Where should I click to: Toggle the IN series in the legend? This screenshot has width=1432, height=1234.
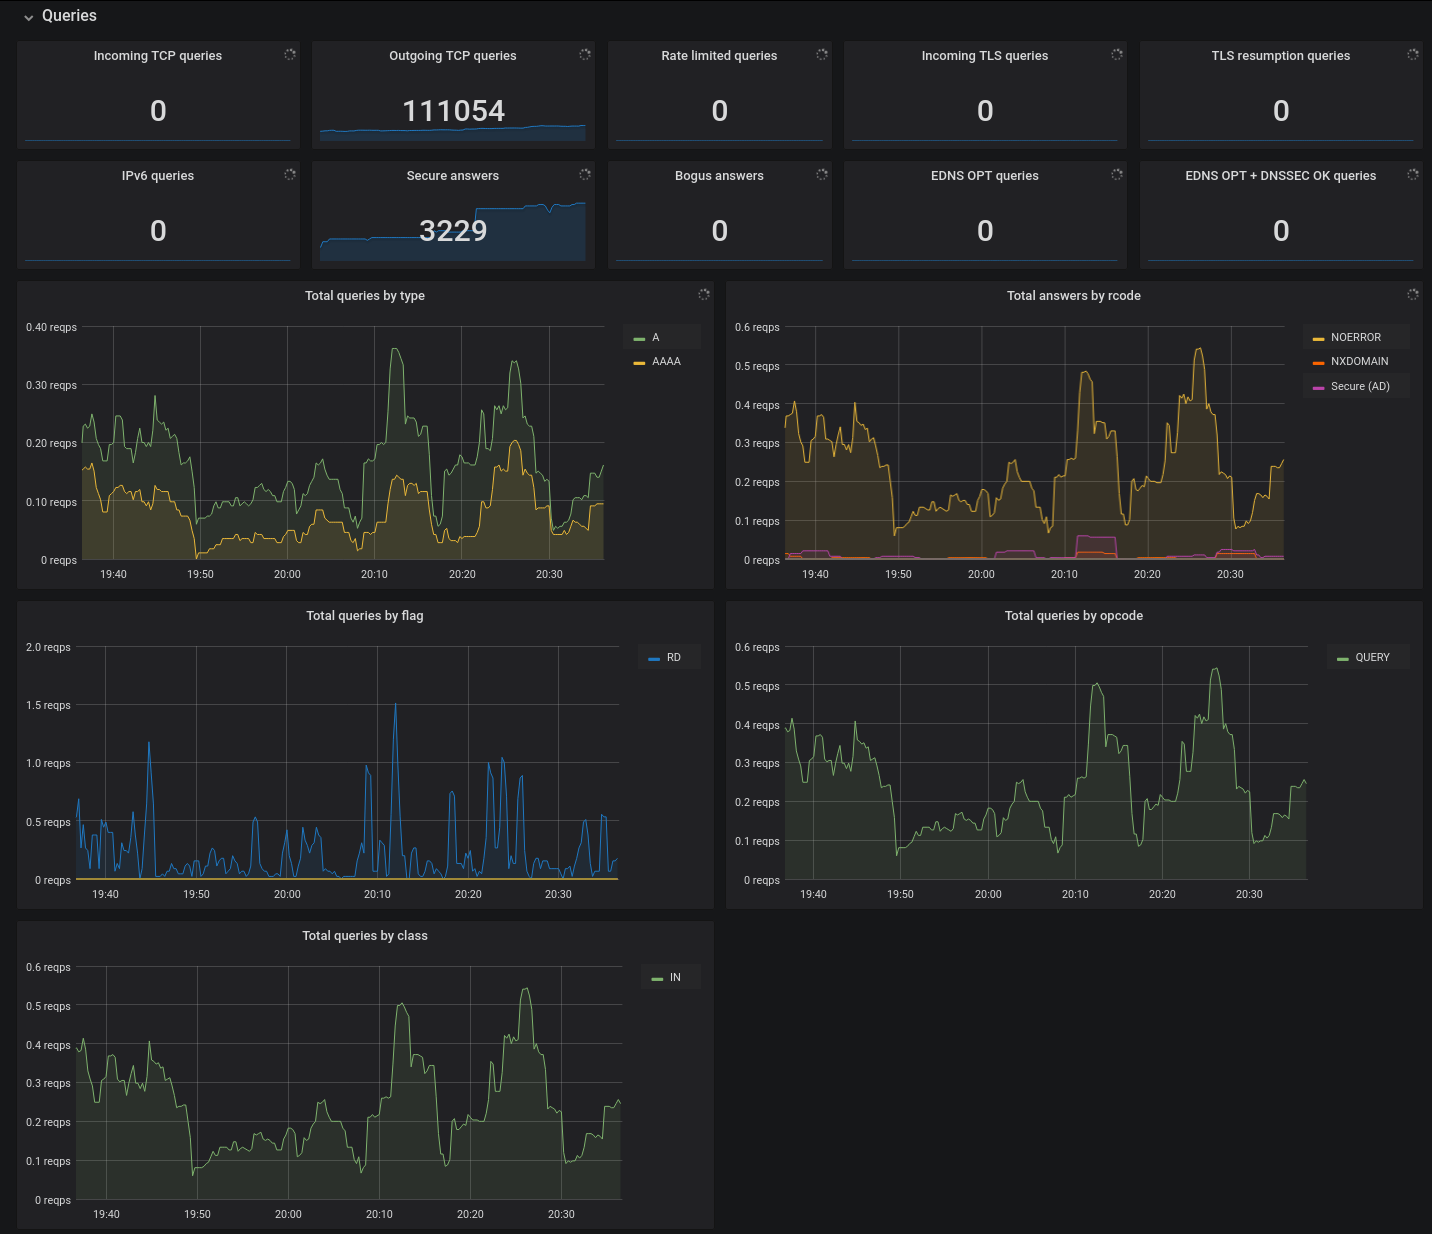point(675,978)
